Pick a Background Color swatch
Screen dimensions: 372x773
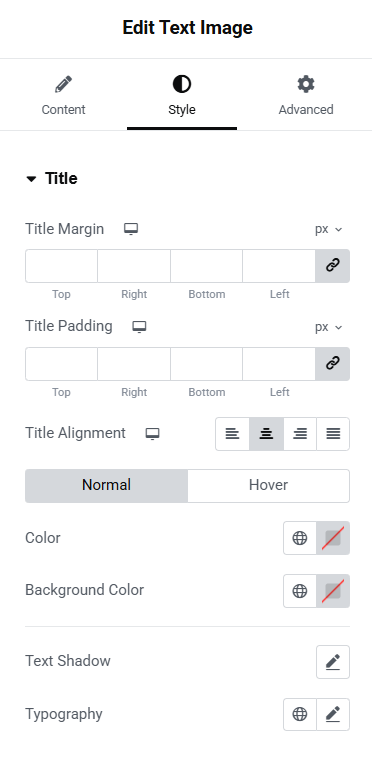click(333, 591)
